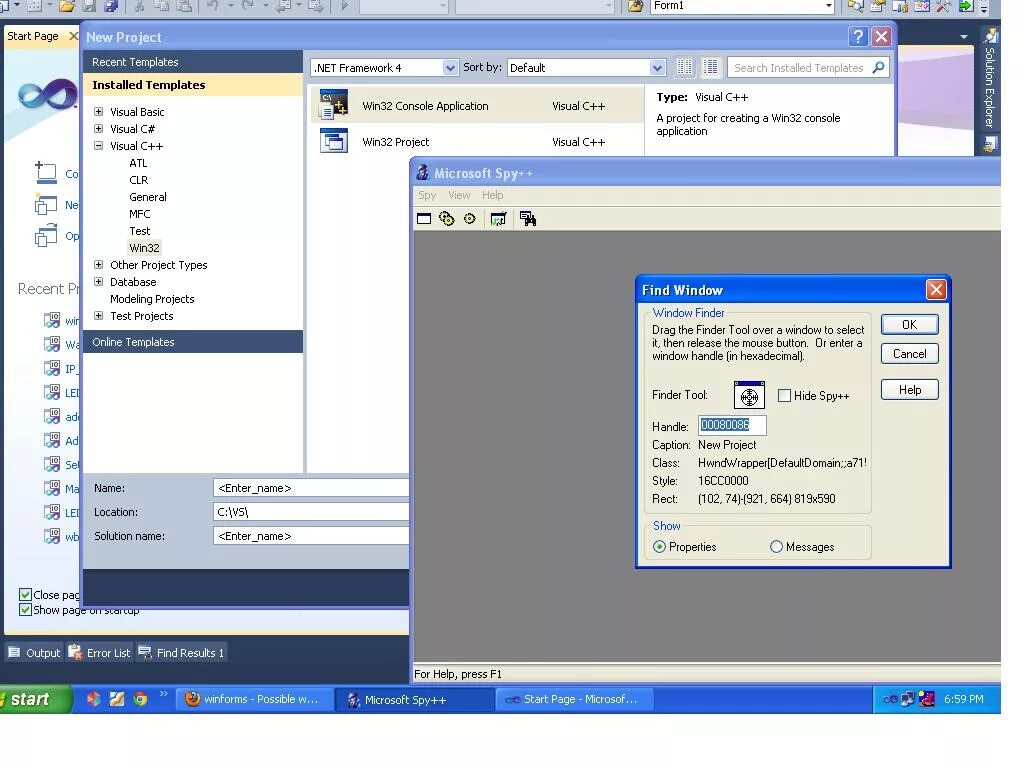Expand the Visual Basic tree node
Viewport: 1024px width, 768px height.
(x=99, y=112)
